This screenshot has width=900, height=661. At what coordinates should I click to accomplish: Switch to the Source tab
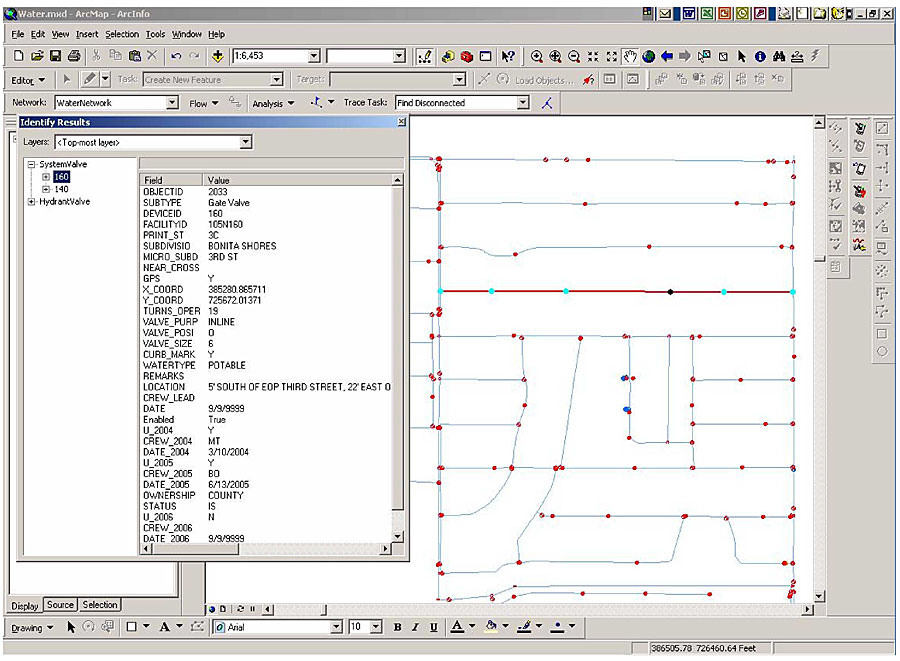coord(60,605)
